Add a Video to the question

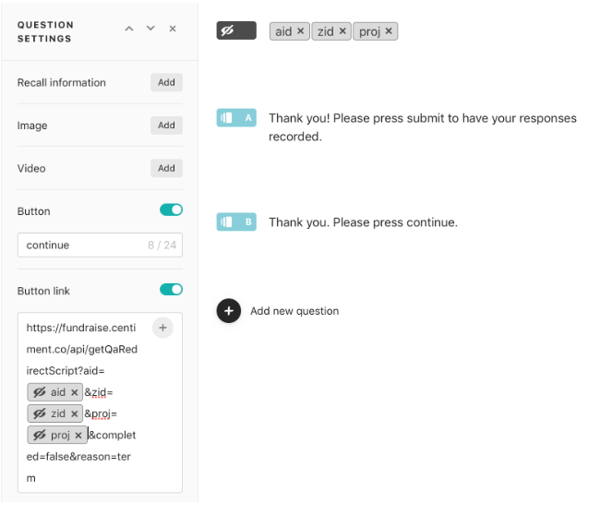coord(166,169)
